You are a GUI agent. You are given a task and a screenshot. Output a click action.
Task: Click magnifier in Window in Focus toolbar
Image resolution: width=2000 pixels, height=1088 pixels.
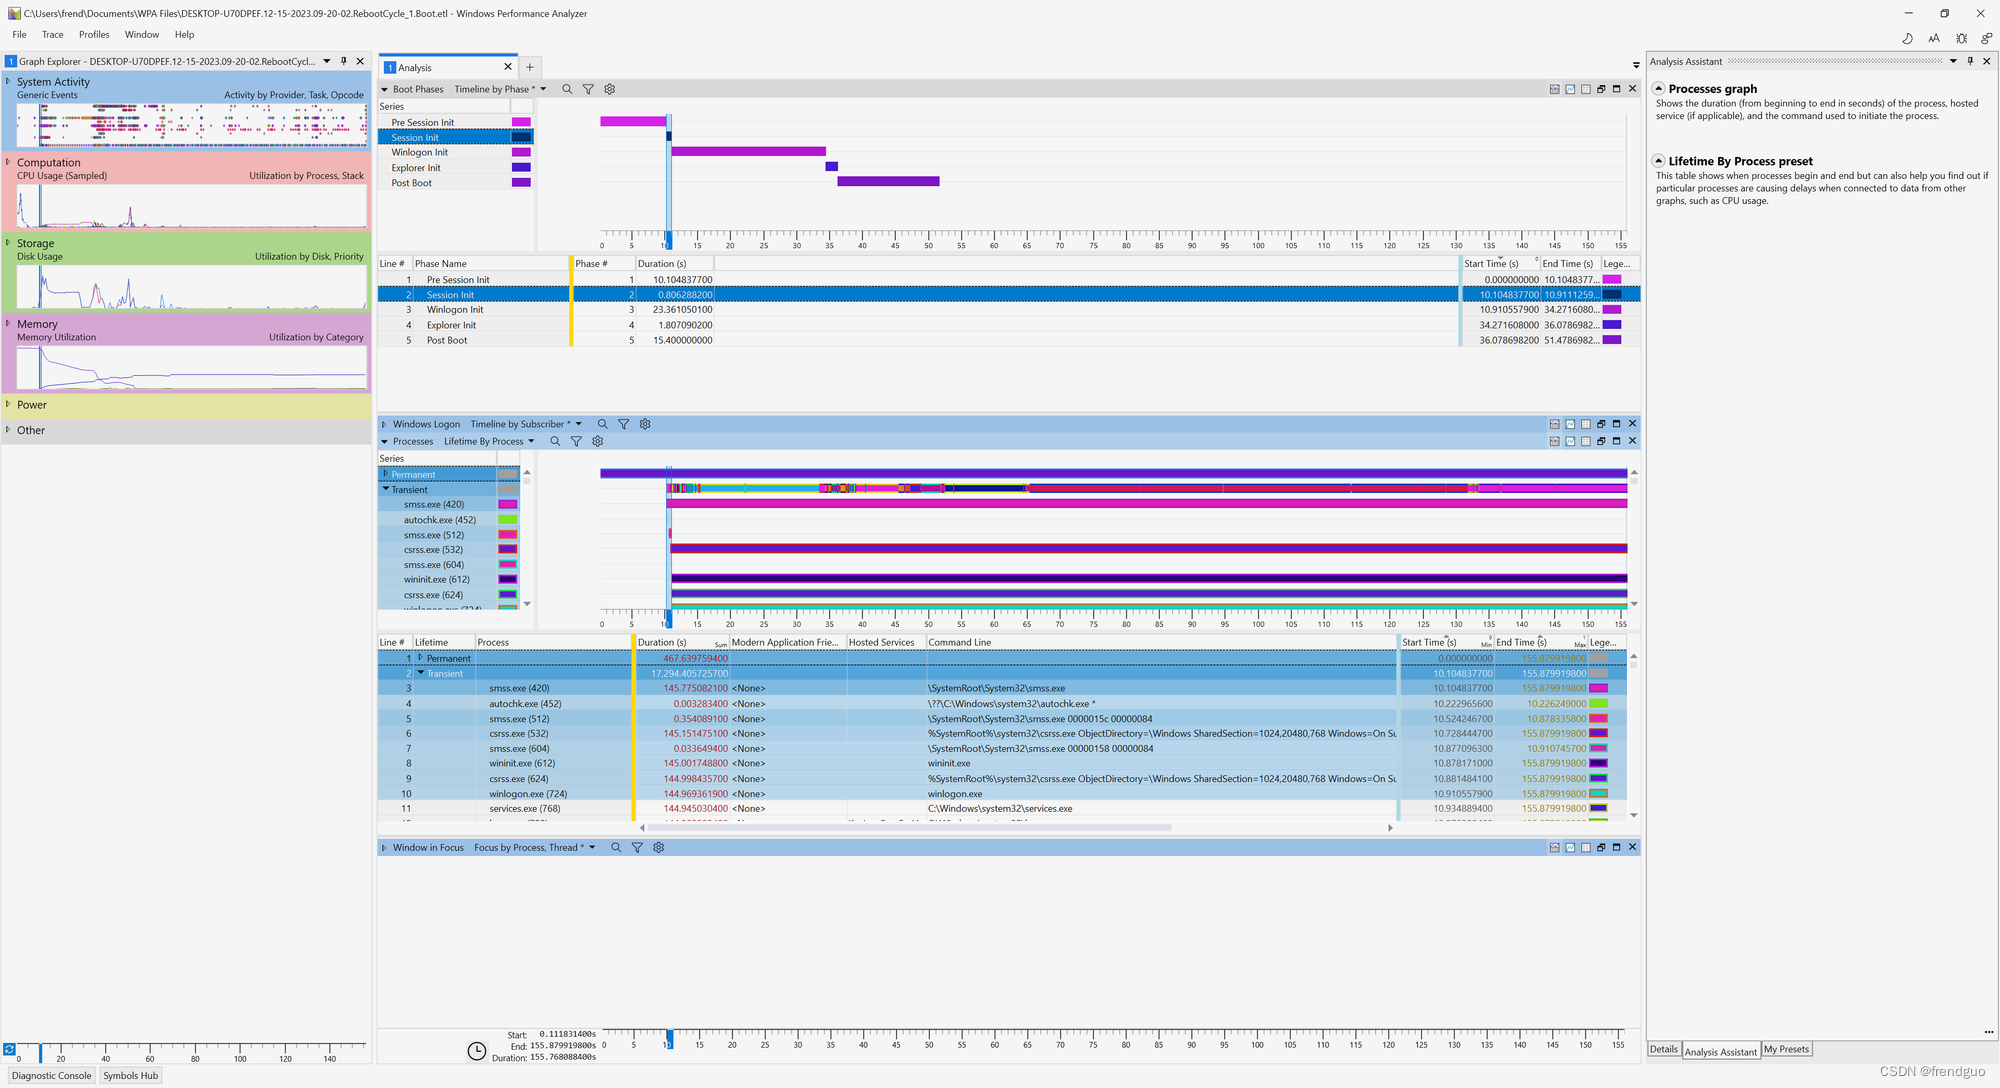click(x=616, y=847)
